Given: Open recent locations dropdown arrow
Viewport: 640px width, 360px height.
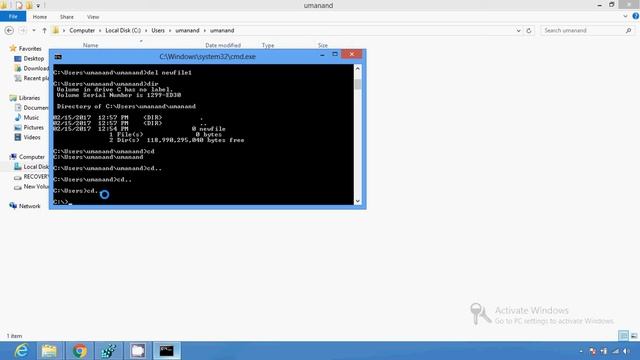Looking at the screenshot, I should coord(34,31).
